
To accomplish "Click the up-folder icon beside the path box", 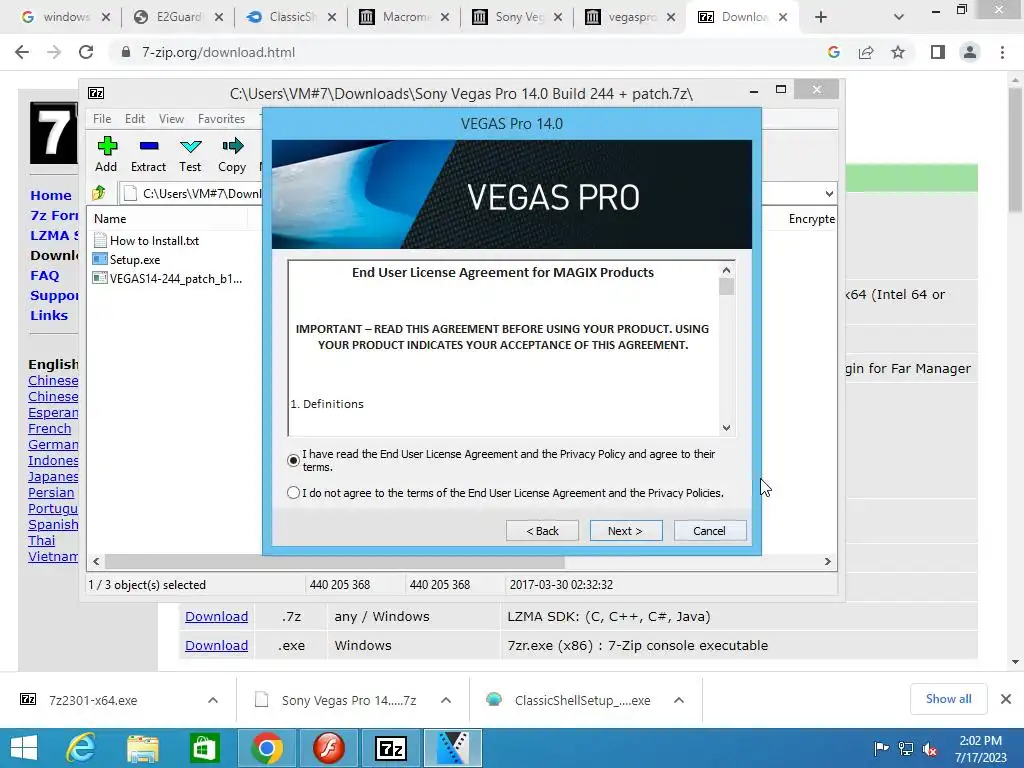I will (x=99, y=193).
